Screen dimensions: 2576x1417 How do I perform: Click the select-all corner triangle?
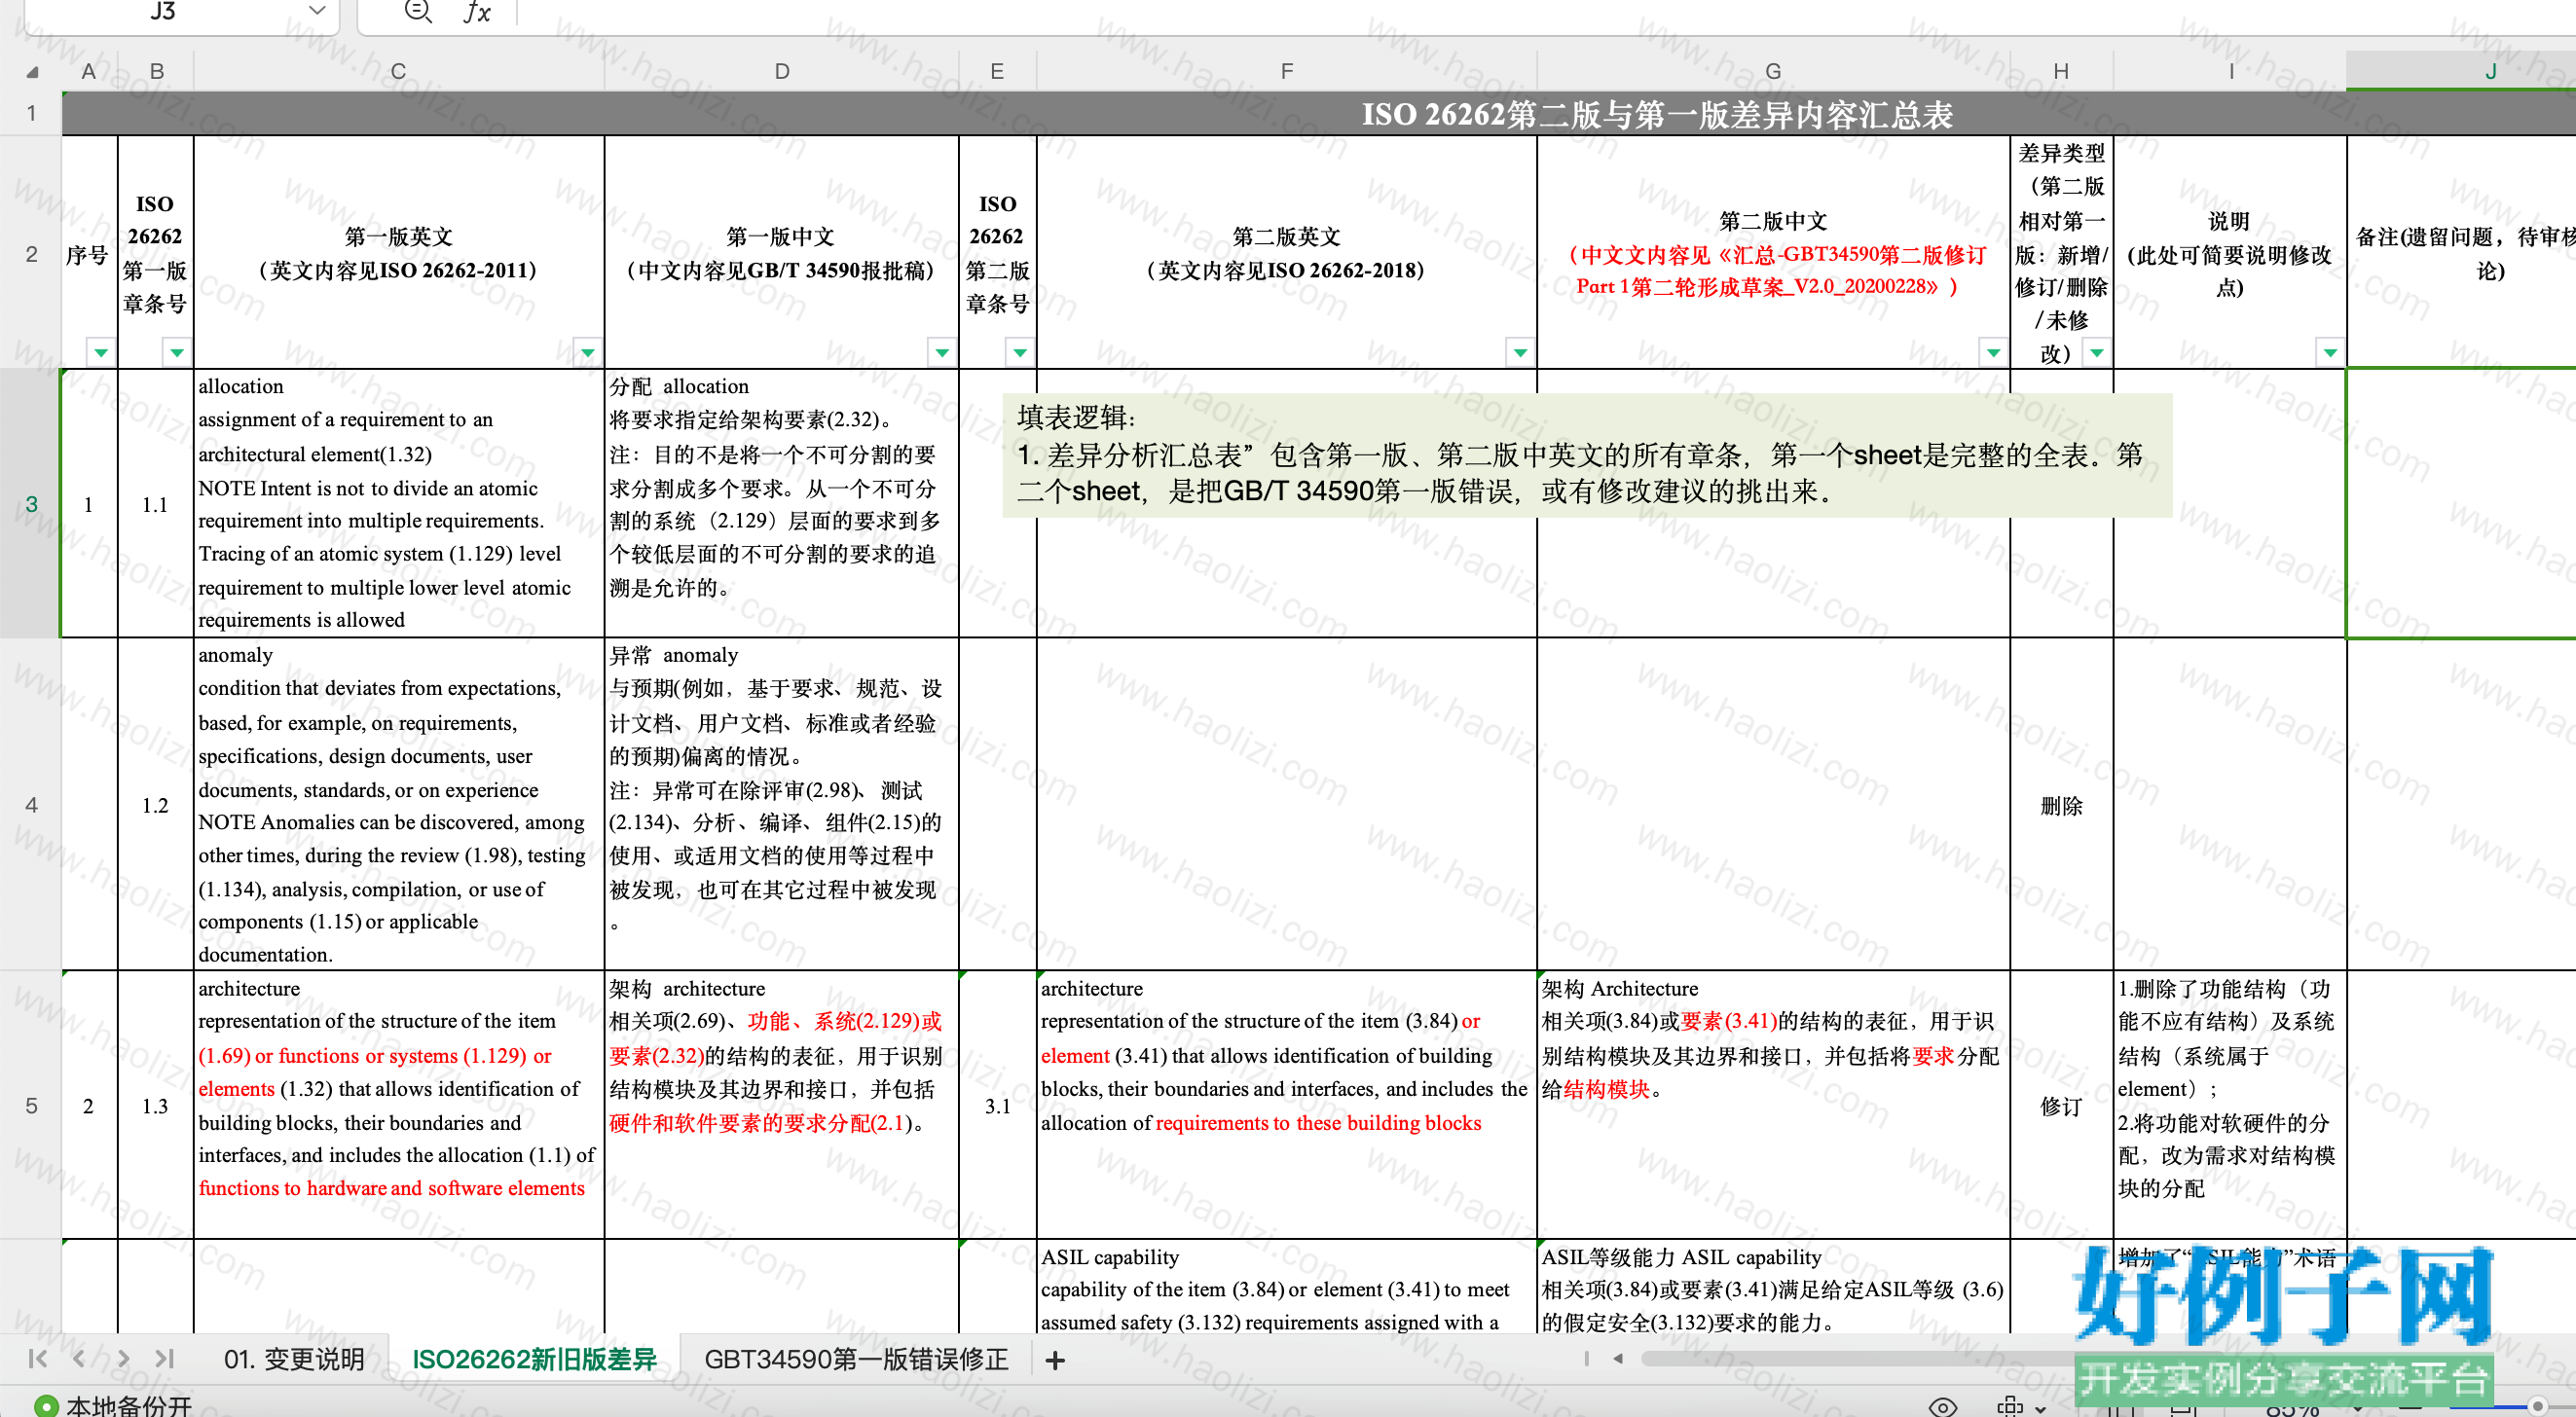coord(32,72)
